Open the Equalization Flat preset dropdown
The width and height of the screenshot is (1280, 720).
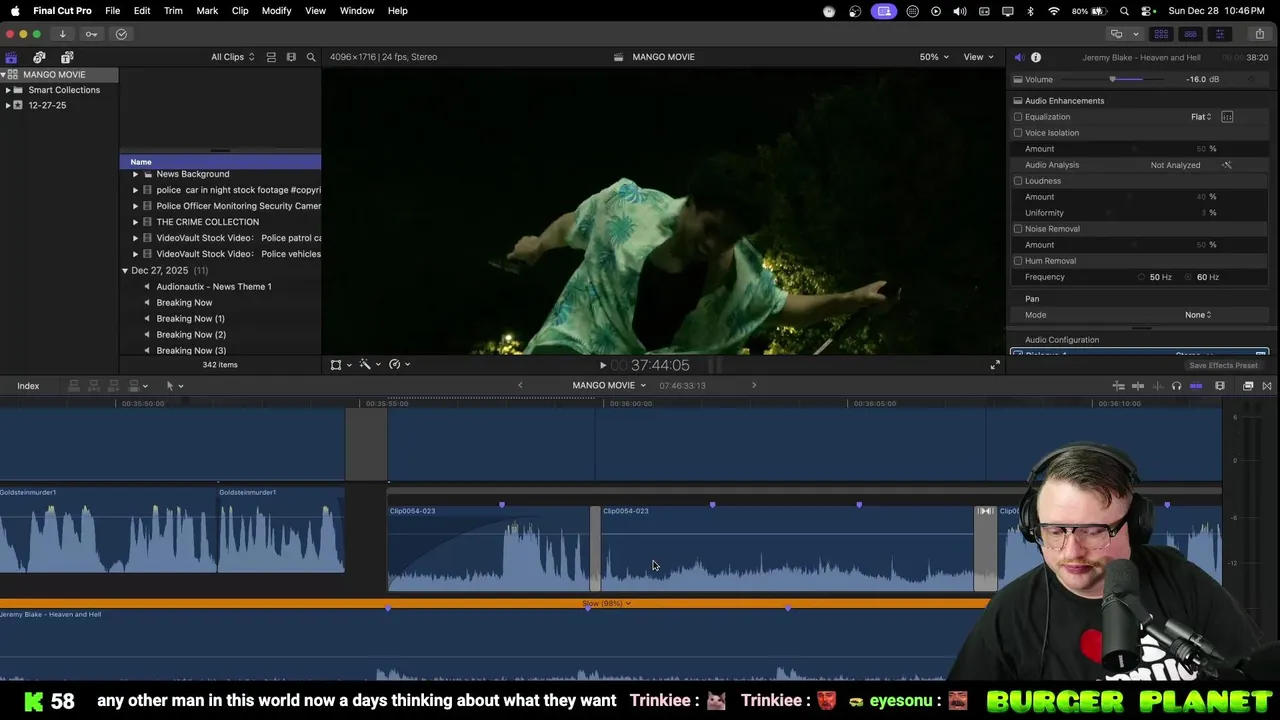coord(1201,117)
